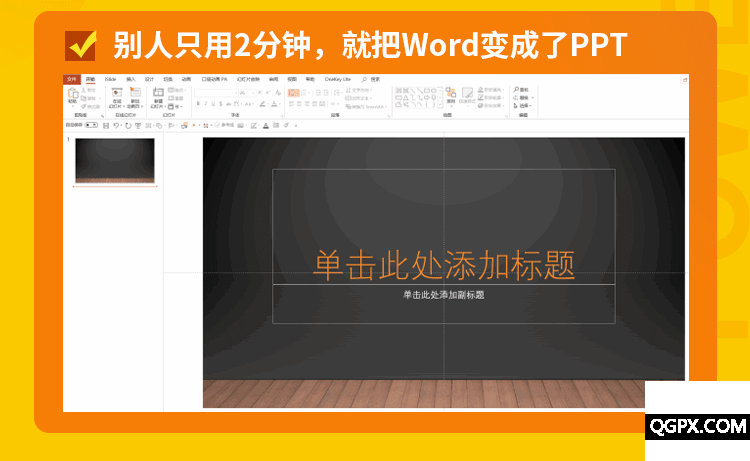Click the 重置 reset slide button
The image size is (750, 461).
176,98
